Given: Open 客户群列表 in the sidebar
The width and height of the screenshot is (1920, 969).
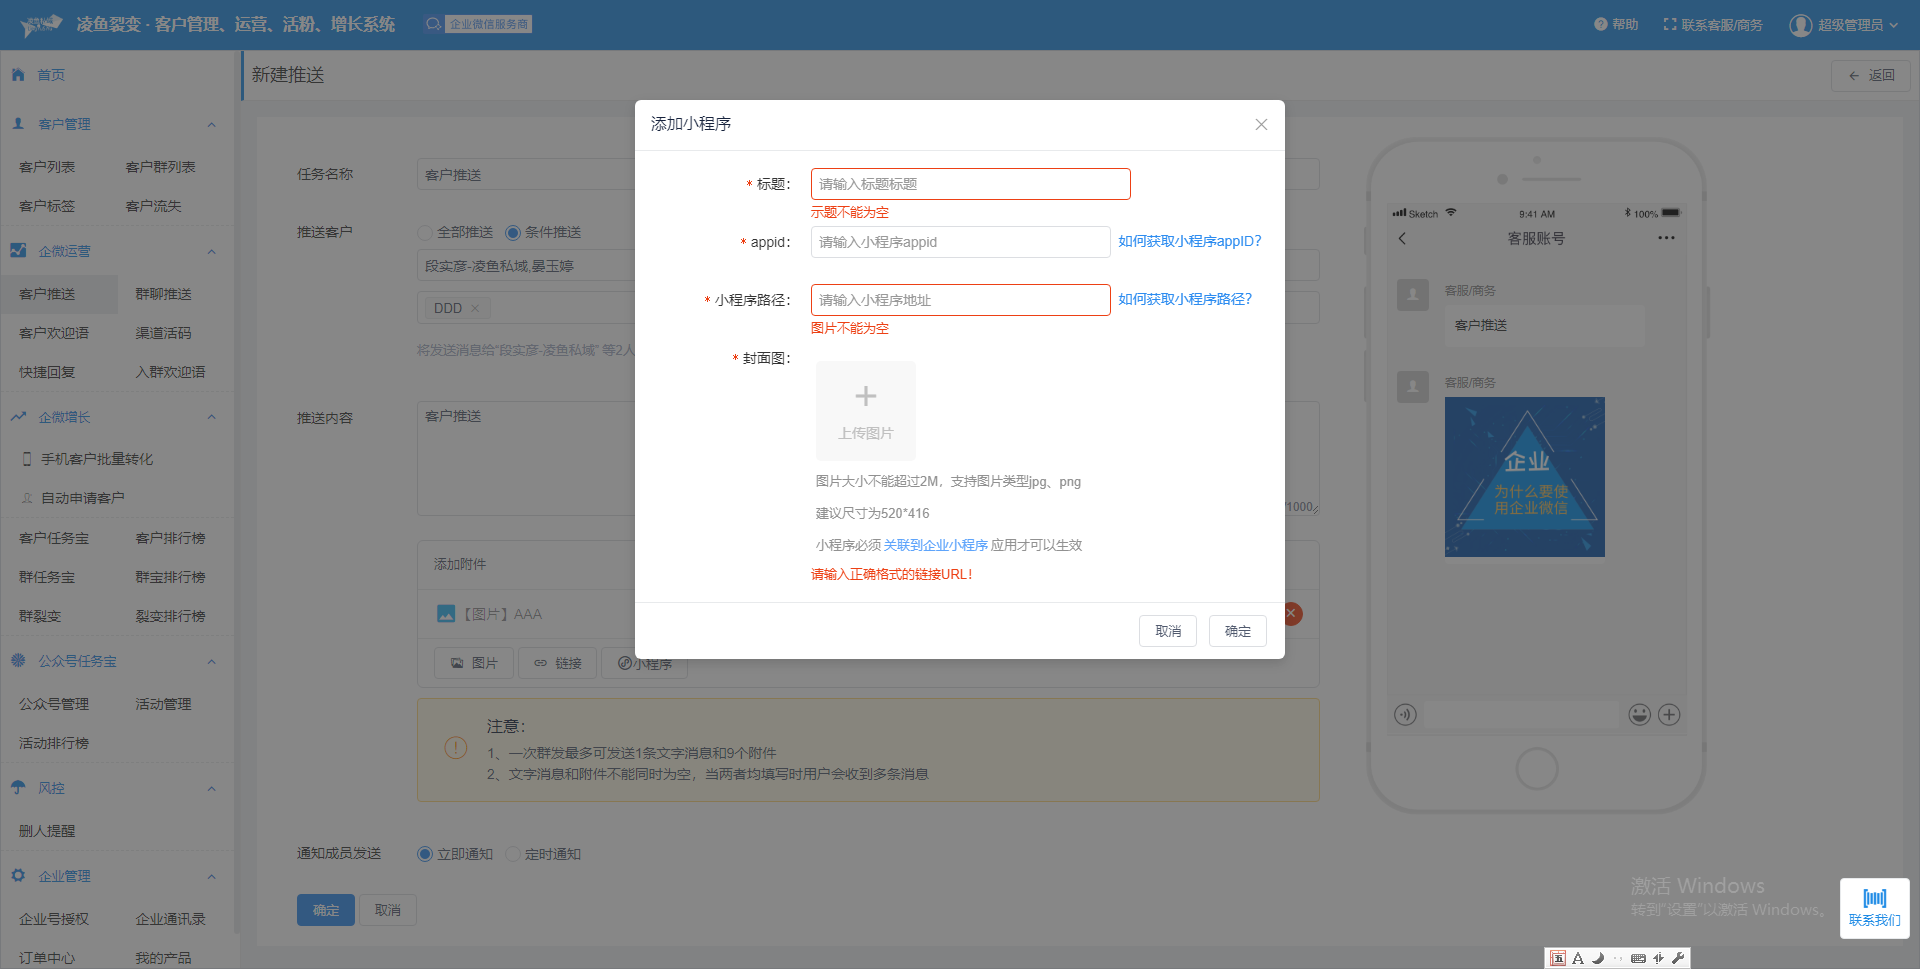Looking at the screenshot, I should 160,167.
